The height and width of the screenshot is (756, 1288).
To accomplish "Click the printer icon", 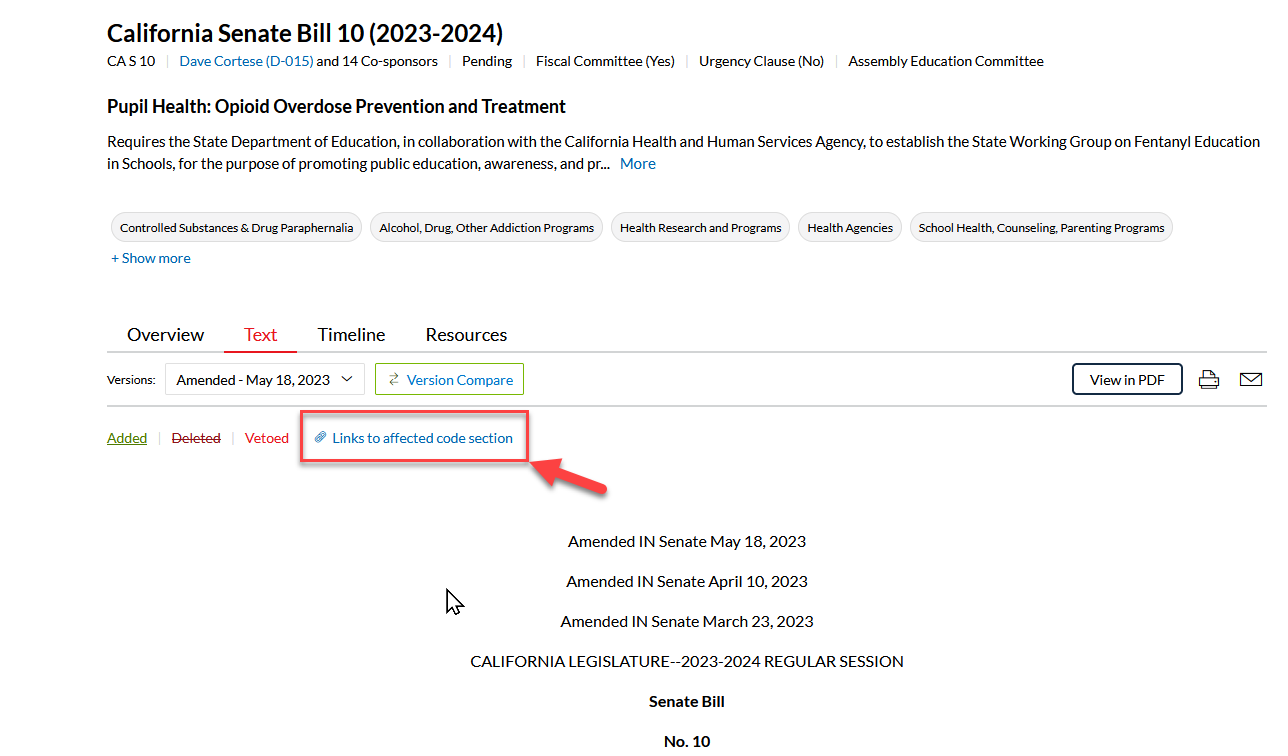I will click(1208, 380).
